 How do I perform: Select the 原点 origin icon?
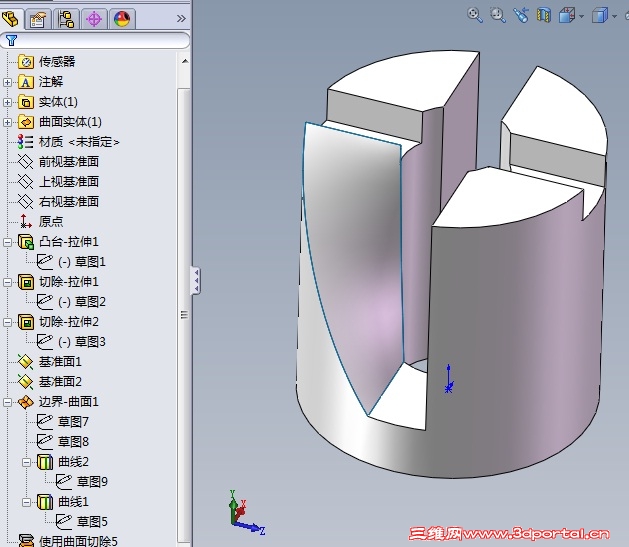pyautogui.click(x=26, y=221)
